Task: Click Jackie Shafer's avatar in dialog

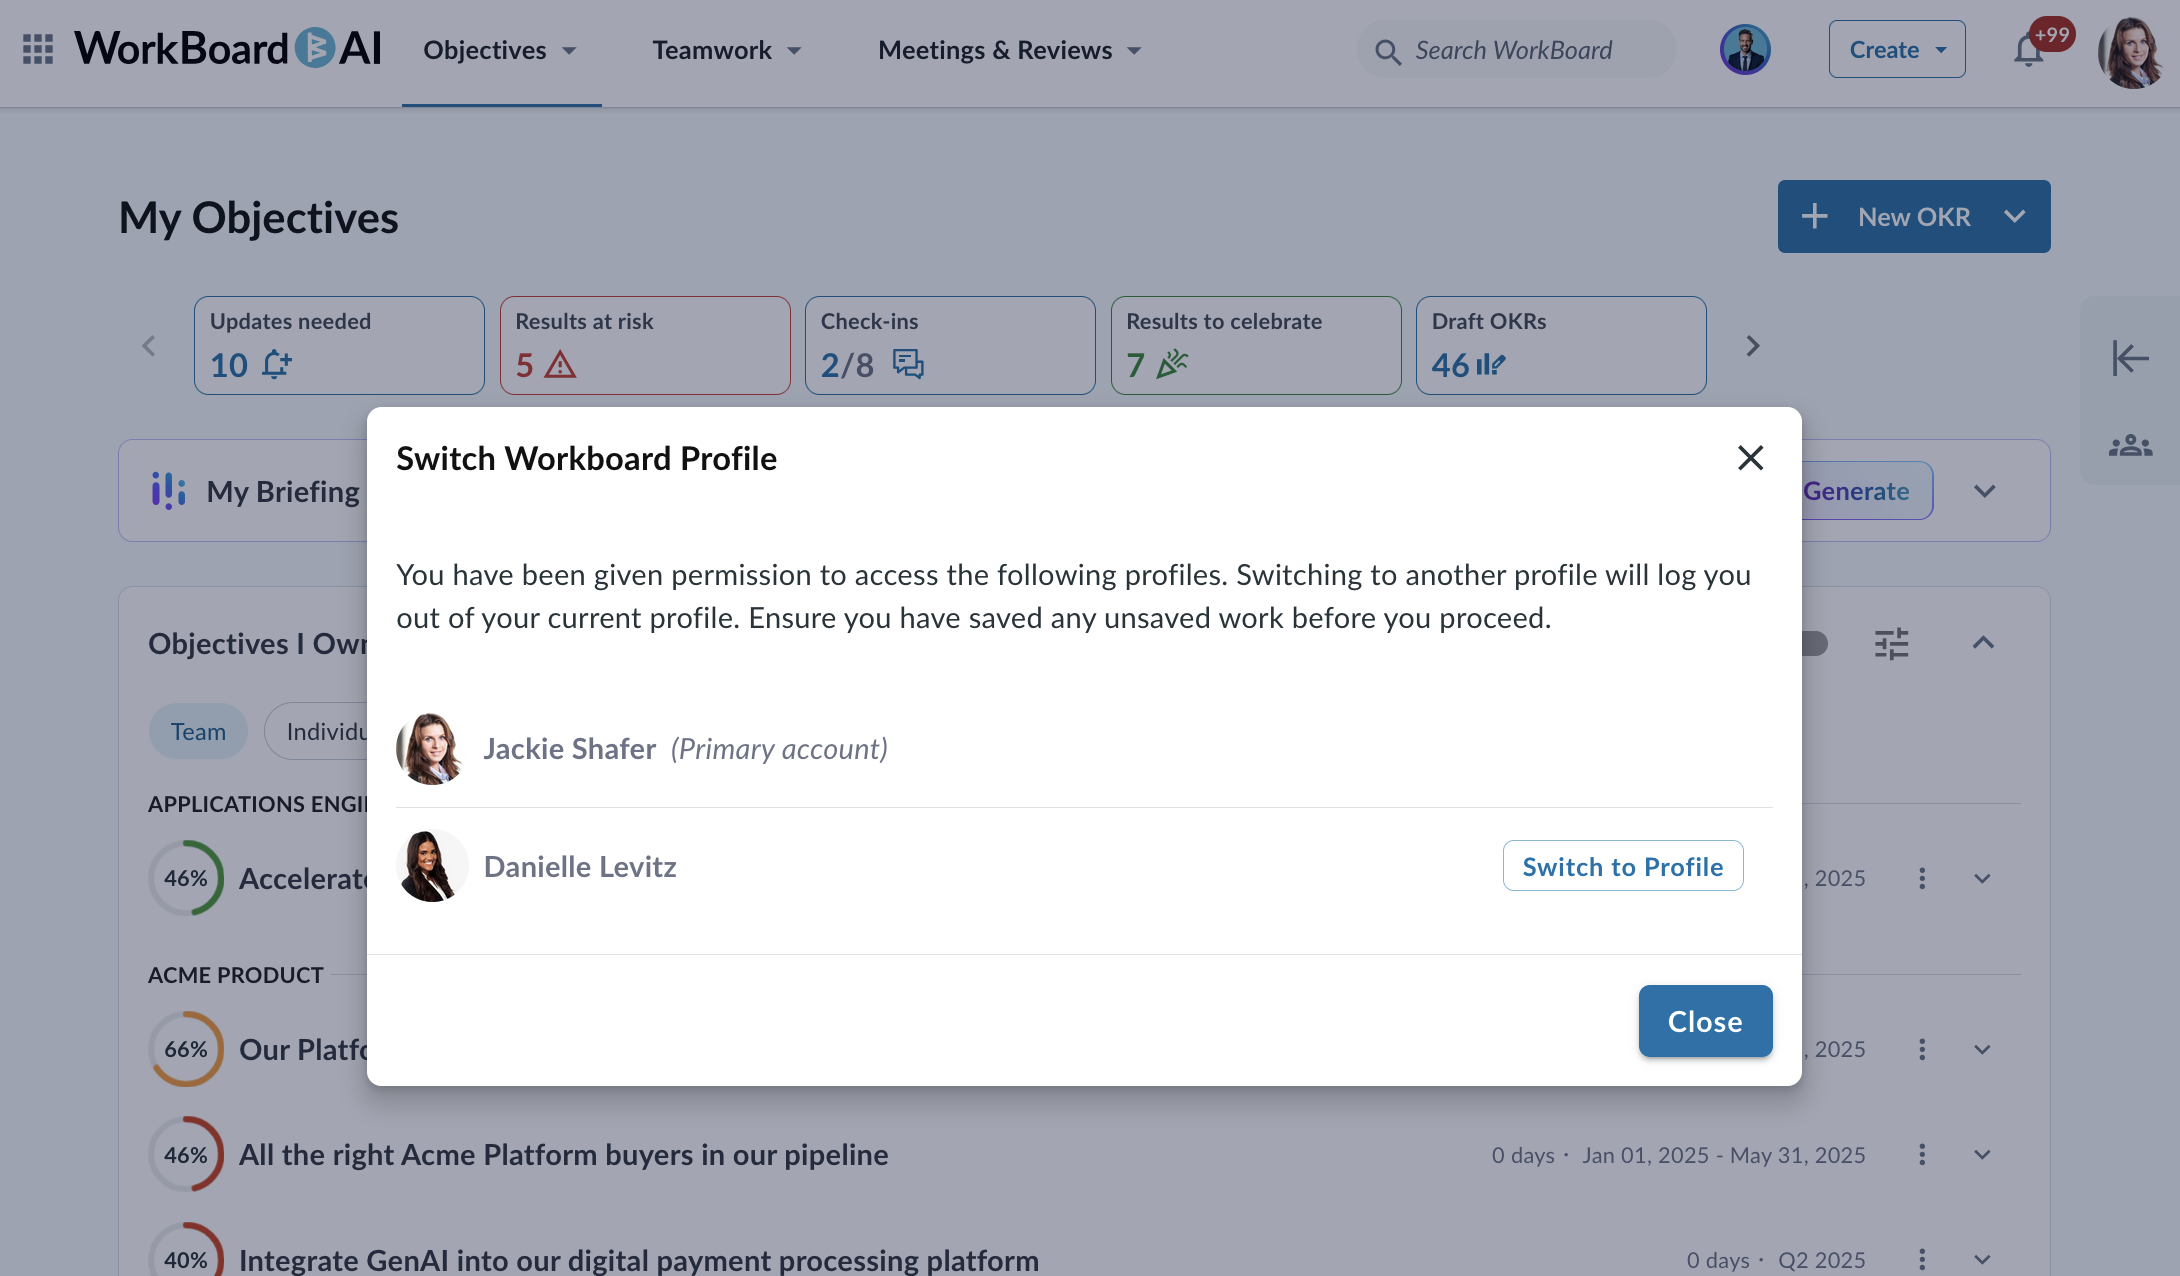Action: 431,749
